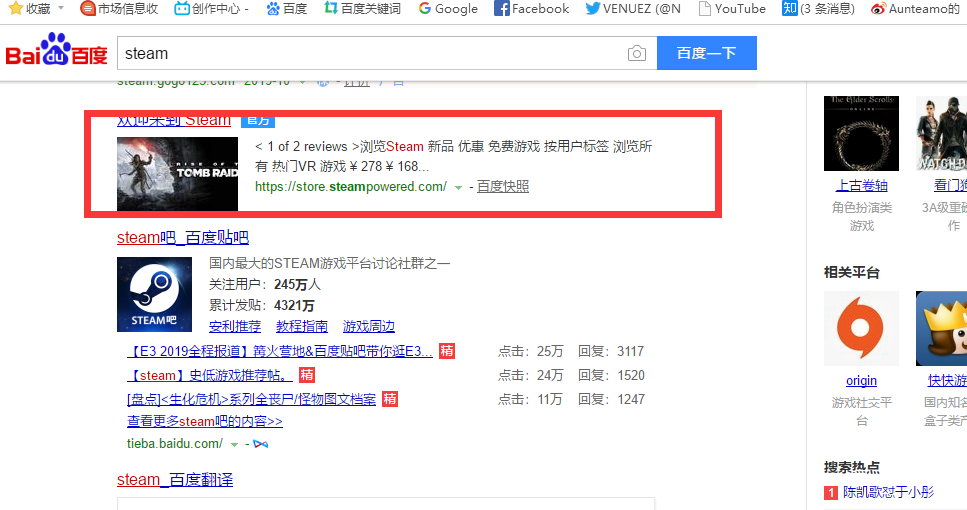The image size is (967, 510).
Task: Open the Weibo Aunteamo bookmark
Action: [x=915, y=9]
